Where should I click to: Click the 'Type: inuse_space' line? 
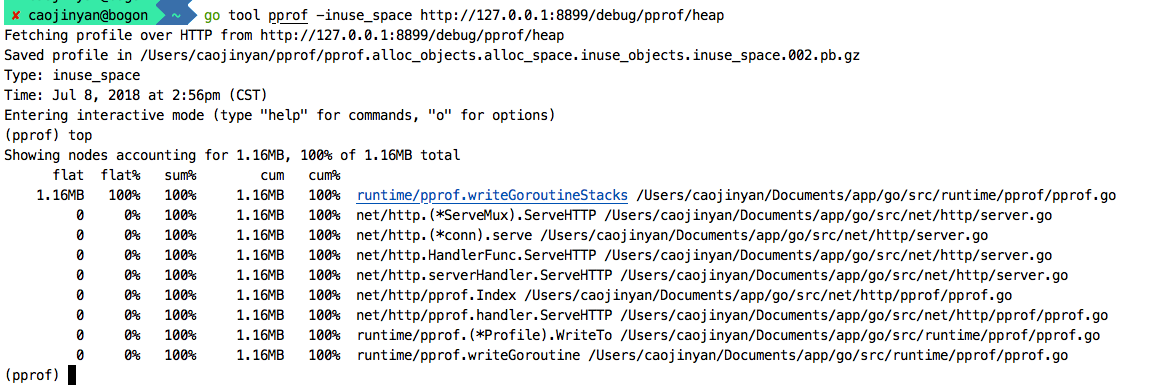pos(72,75)
